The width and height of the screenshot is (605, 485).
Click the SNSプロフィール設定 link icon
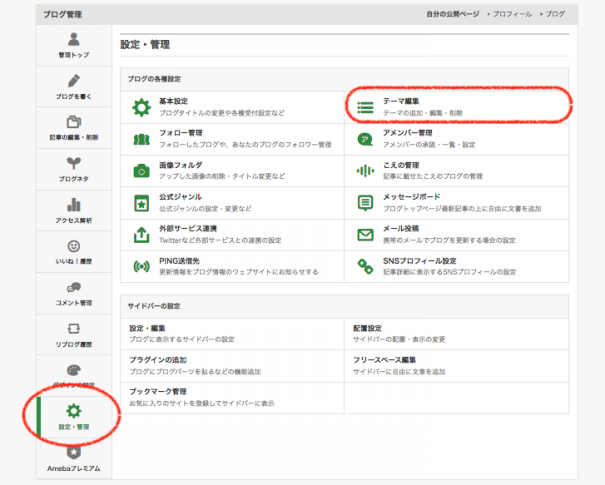pyautogui.click(x=366, y=266)
